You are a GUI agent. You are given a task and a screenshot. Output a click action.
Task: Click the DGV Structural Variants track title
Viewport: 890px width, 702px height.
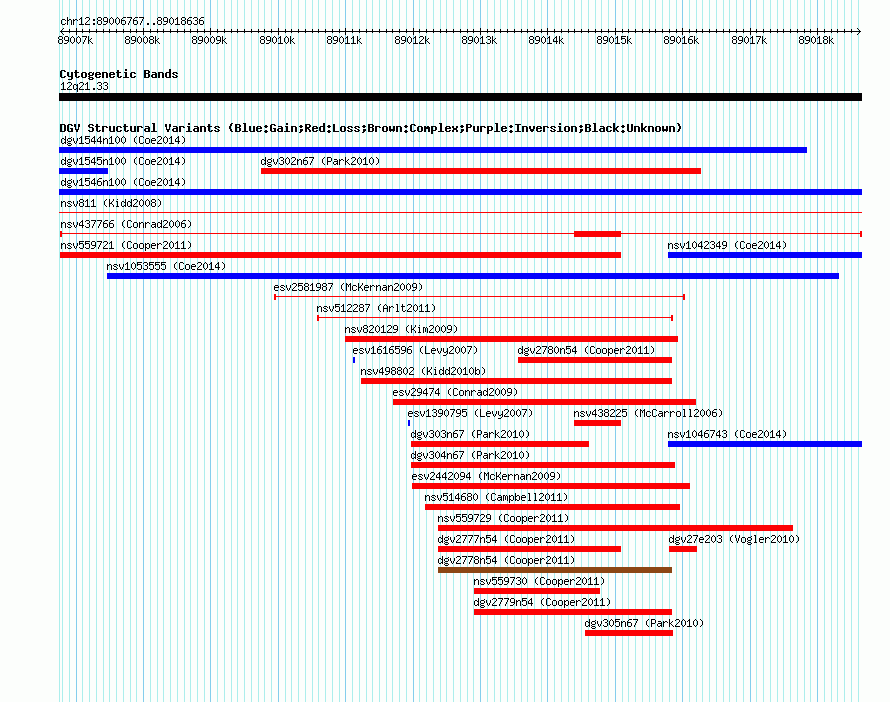click(x=371, y=128)
